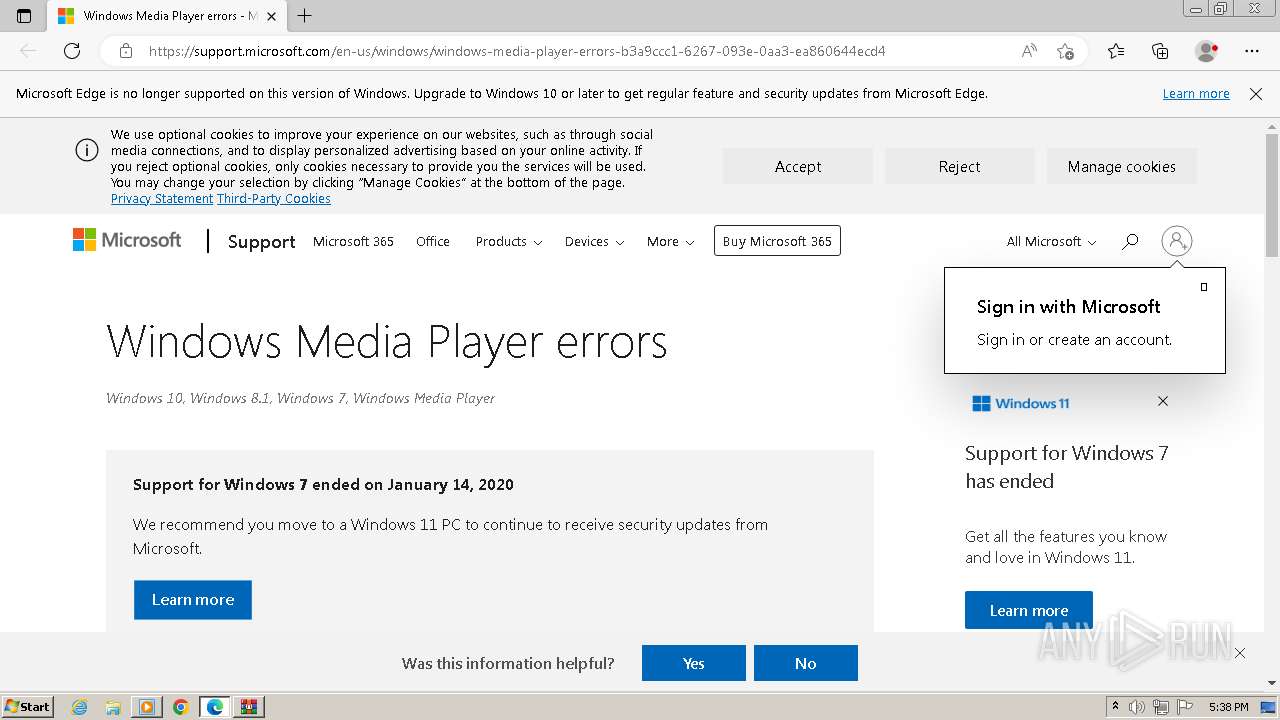
Task: Answer Yes to helpful feedback
Action: click(x=694, y=663)
